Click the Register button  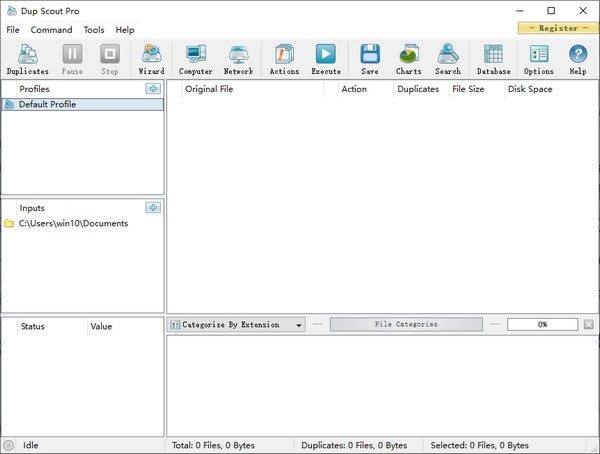[x=558, y=28]
